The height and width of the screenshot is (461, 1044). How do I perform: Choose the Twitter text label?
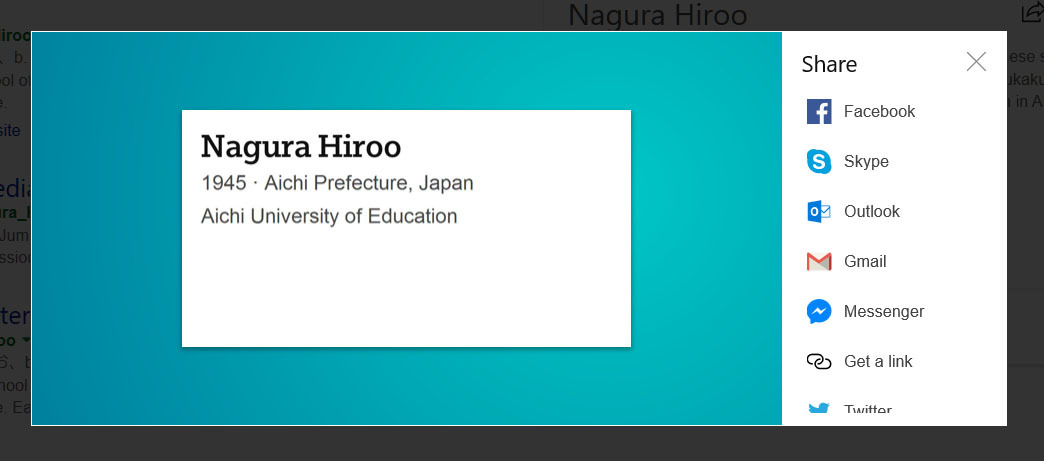[867, 411]
